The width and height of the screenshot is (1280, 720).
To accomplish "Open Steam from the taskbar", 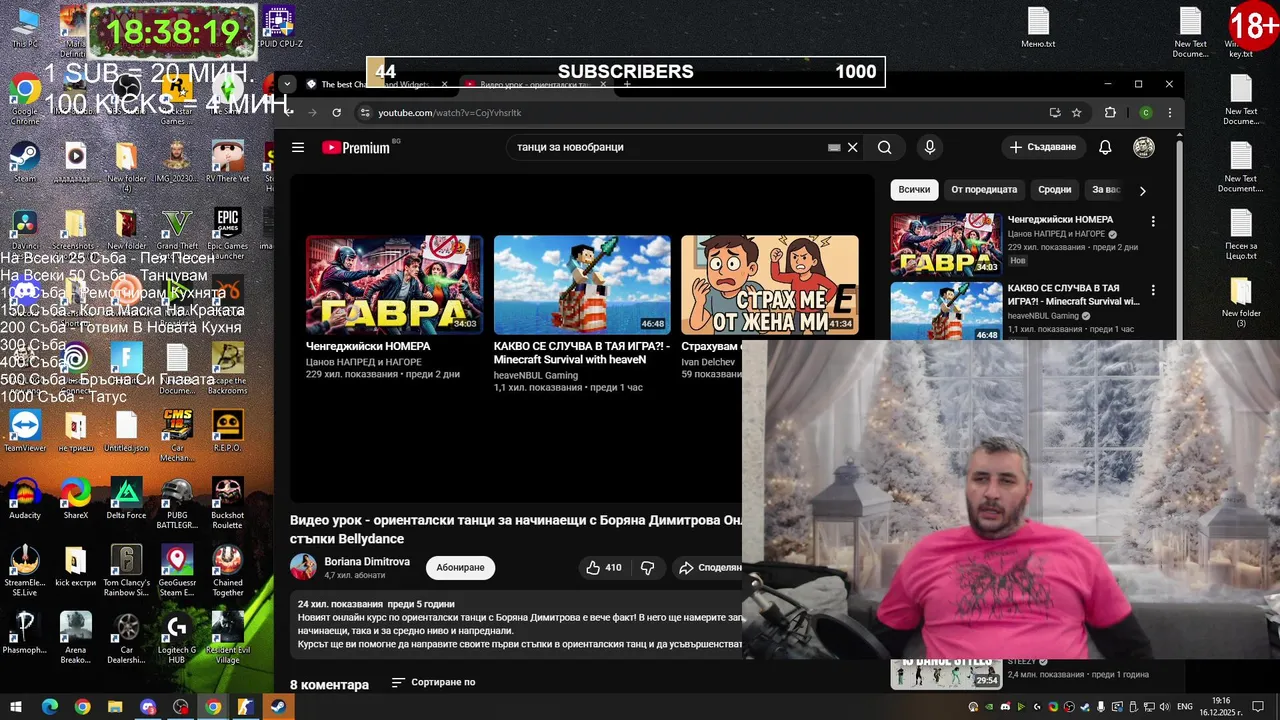I will click(x=278, y=707).
